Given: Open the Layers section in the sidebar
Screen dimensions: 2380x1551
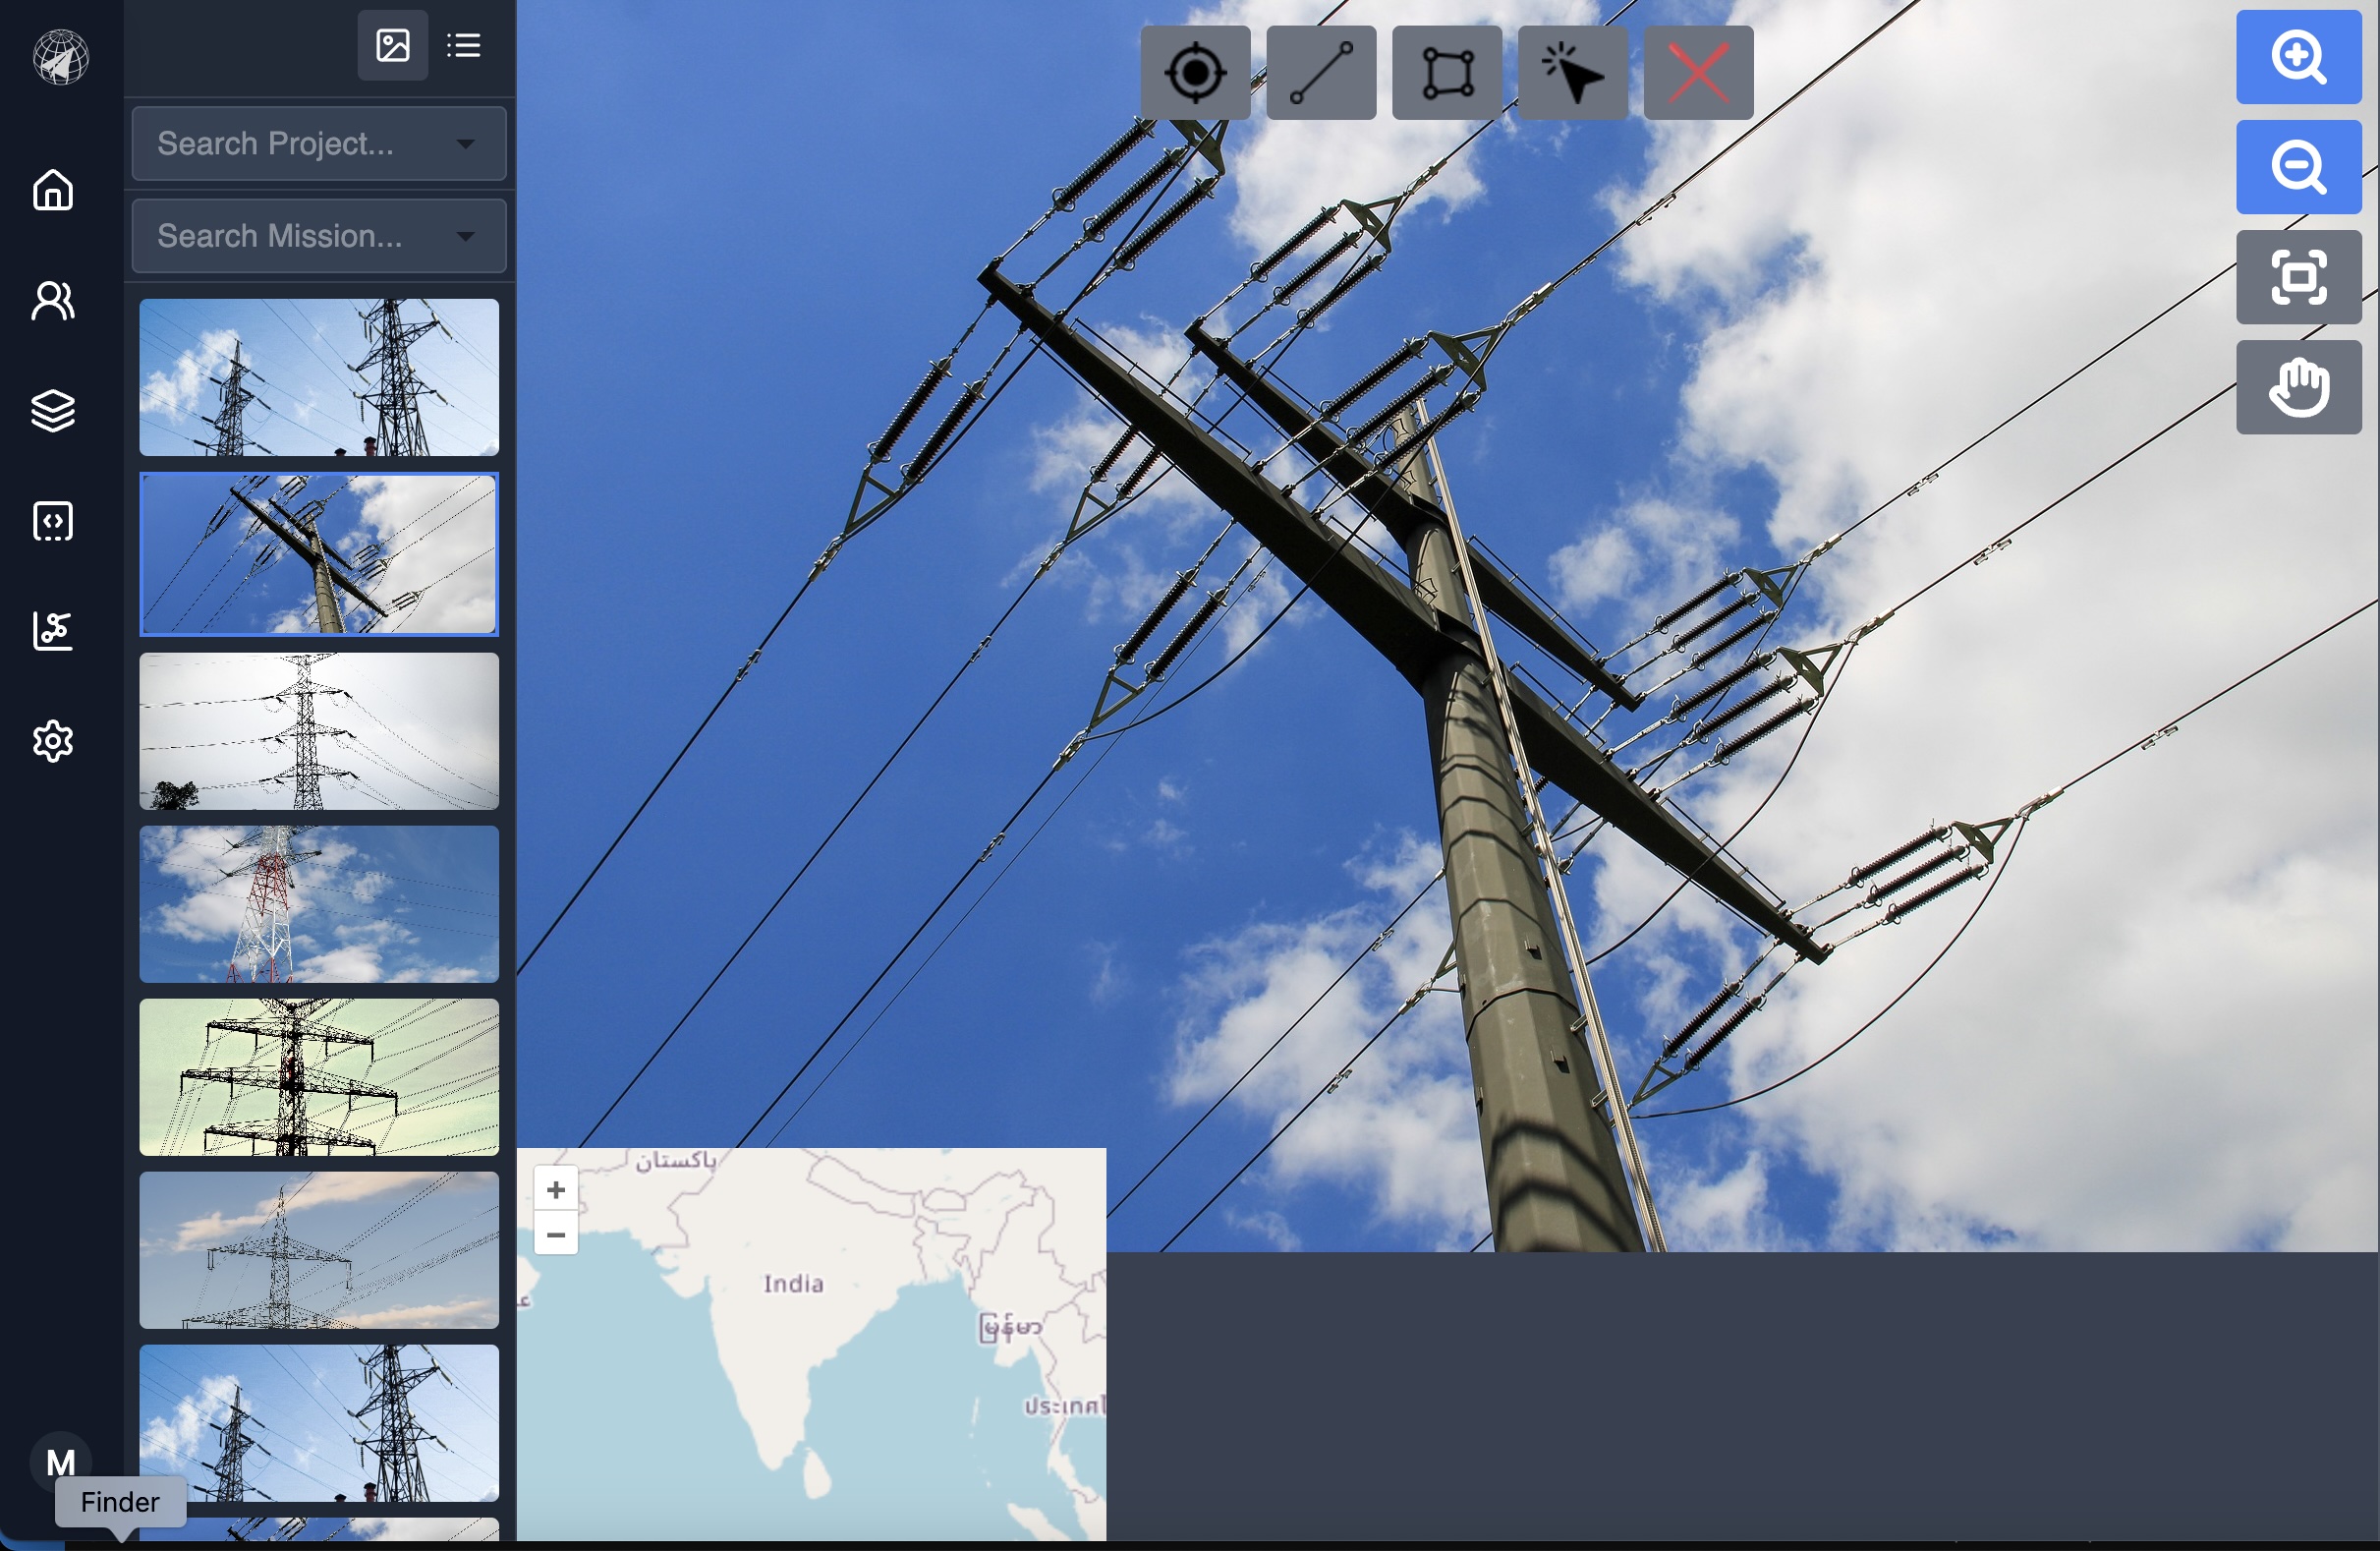Looking at the screenshot, I should pos(53,410).
